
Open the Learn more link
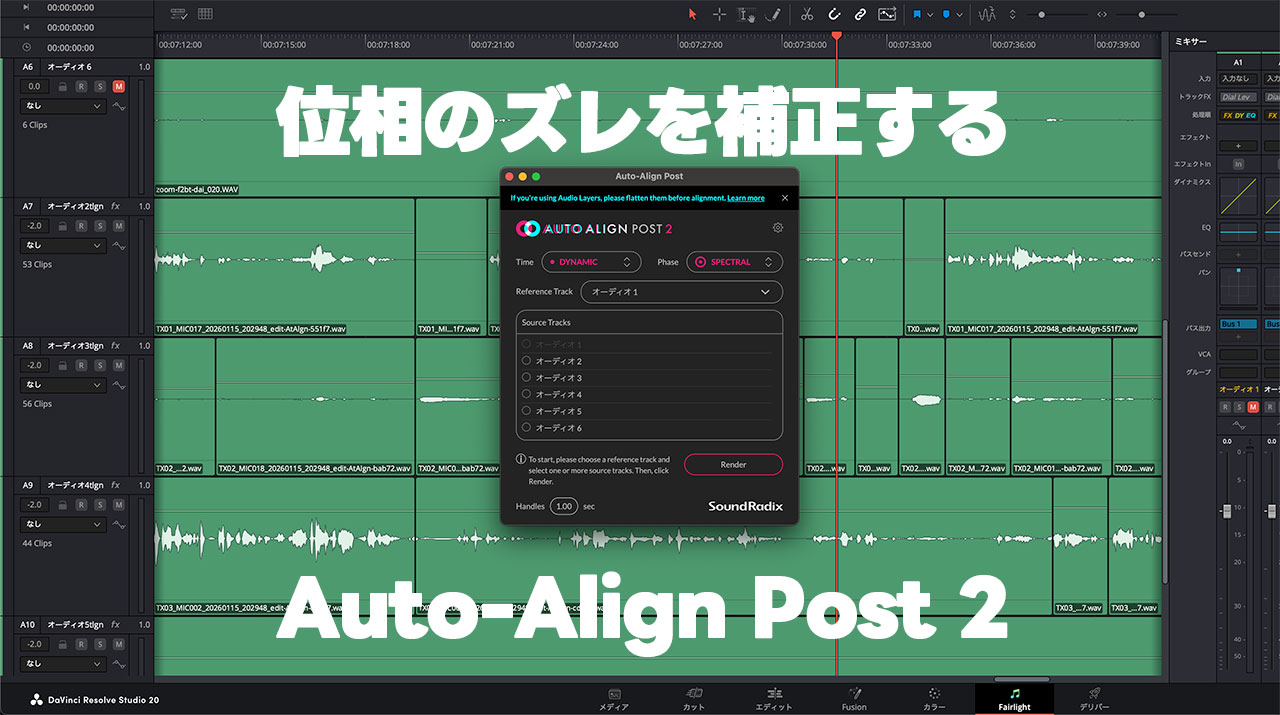coord(746,197)
